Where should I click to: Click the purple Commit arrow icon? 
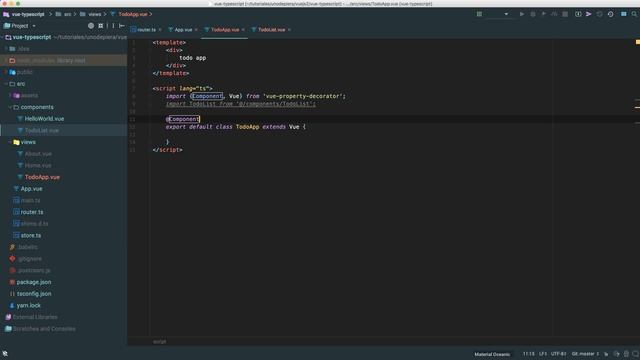589,14
